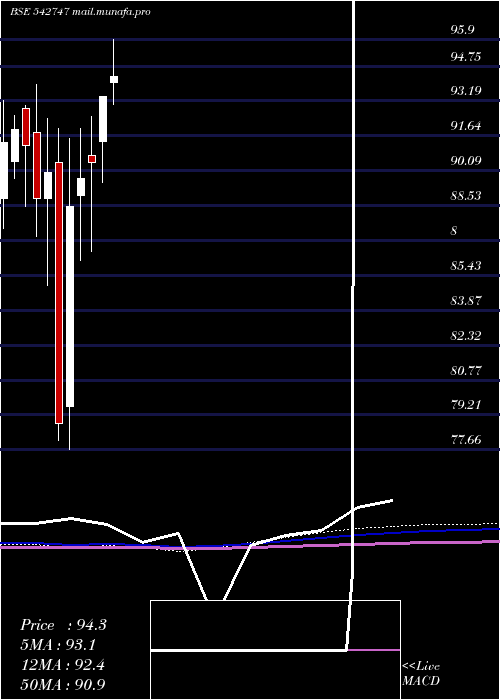This screenshot has width=500, height=700.
Task: Click the 88.53 price axis label
Action: pyautogui.click(x=466, y=196)
